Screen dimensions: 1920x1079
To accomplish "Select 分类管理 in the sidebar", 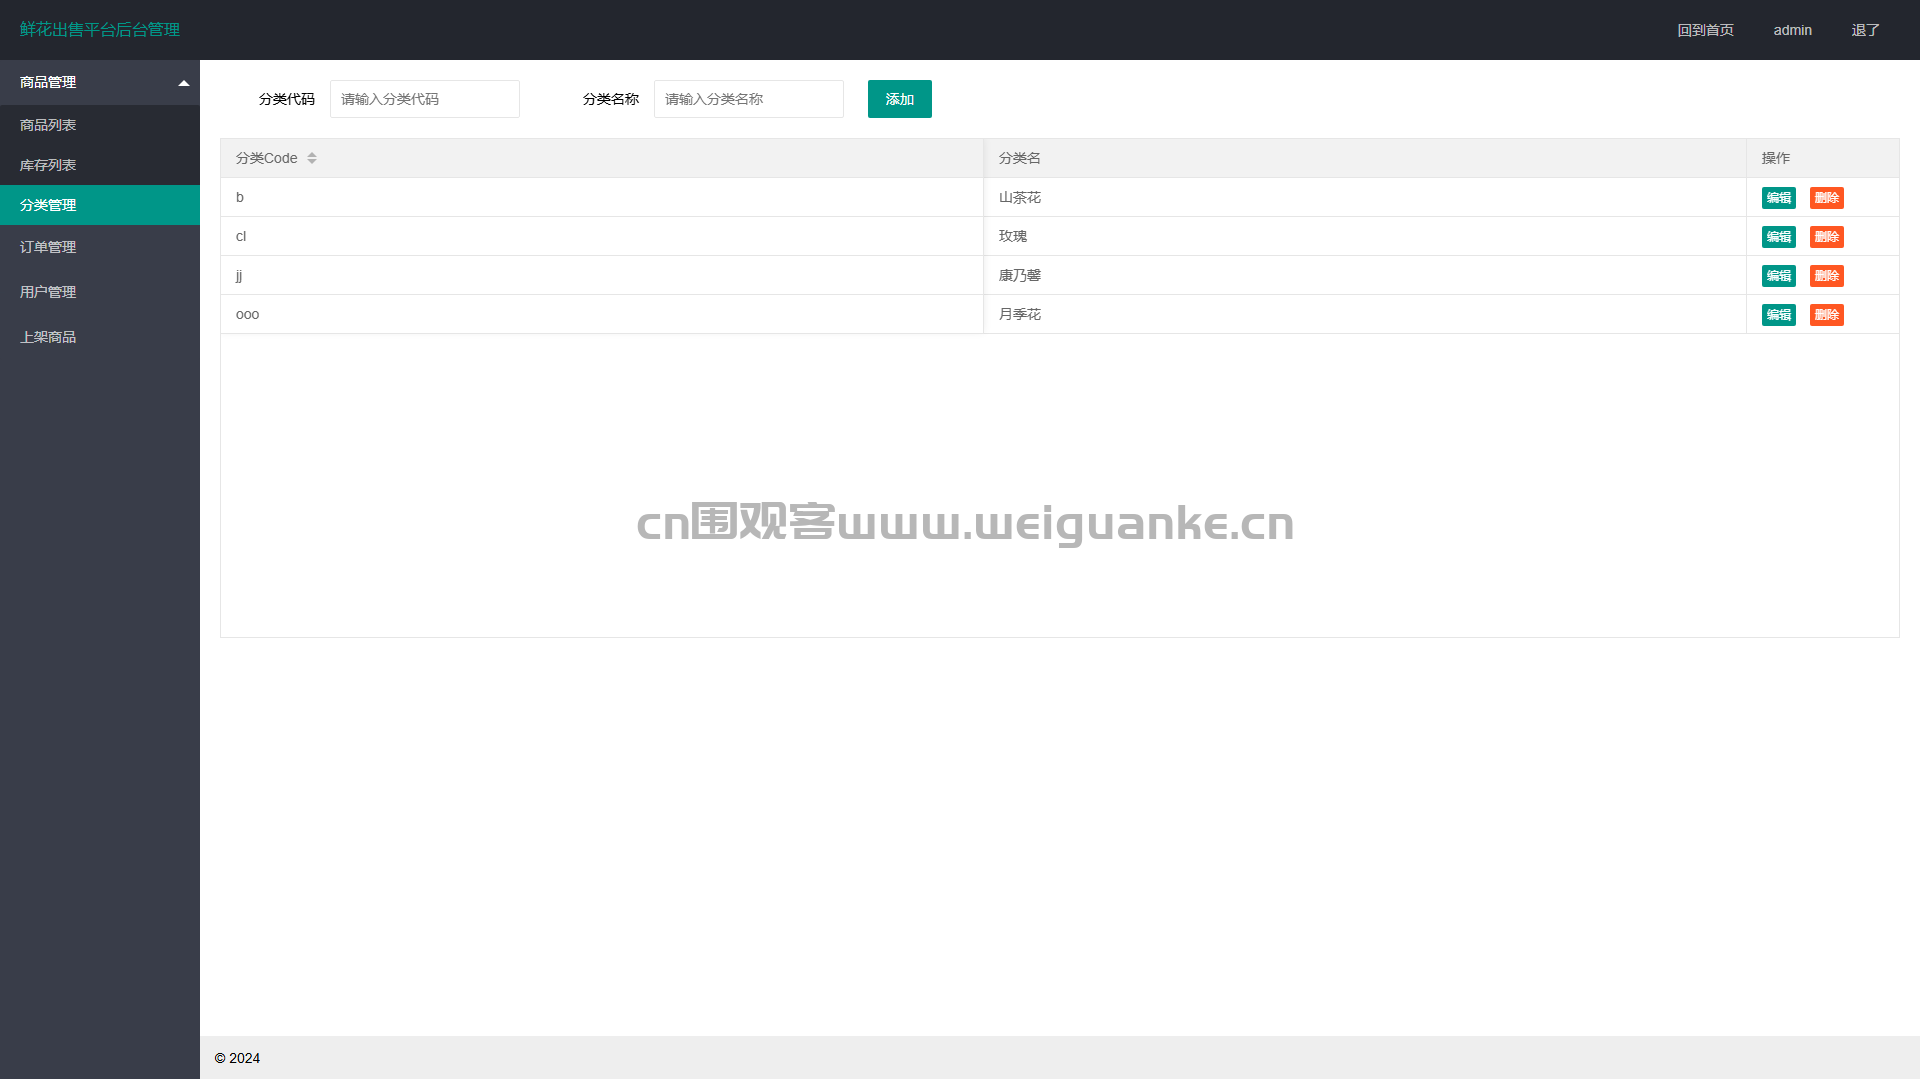I will tap(100, 205).
